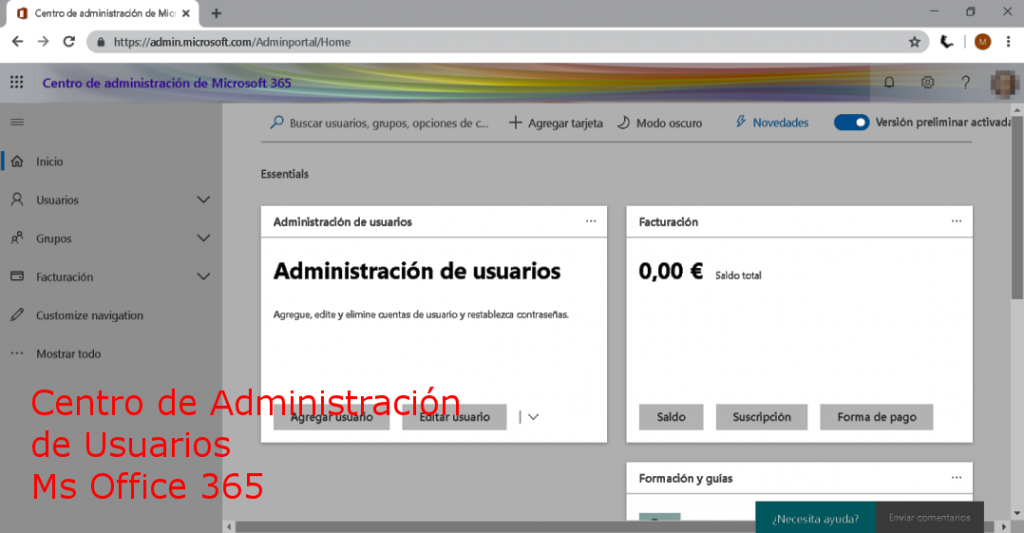Click the lock icon in address bar
The height and width of the screenshot is (533, 1024).
coord(101,42)
